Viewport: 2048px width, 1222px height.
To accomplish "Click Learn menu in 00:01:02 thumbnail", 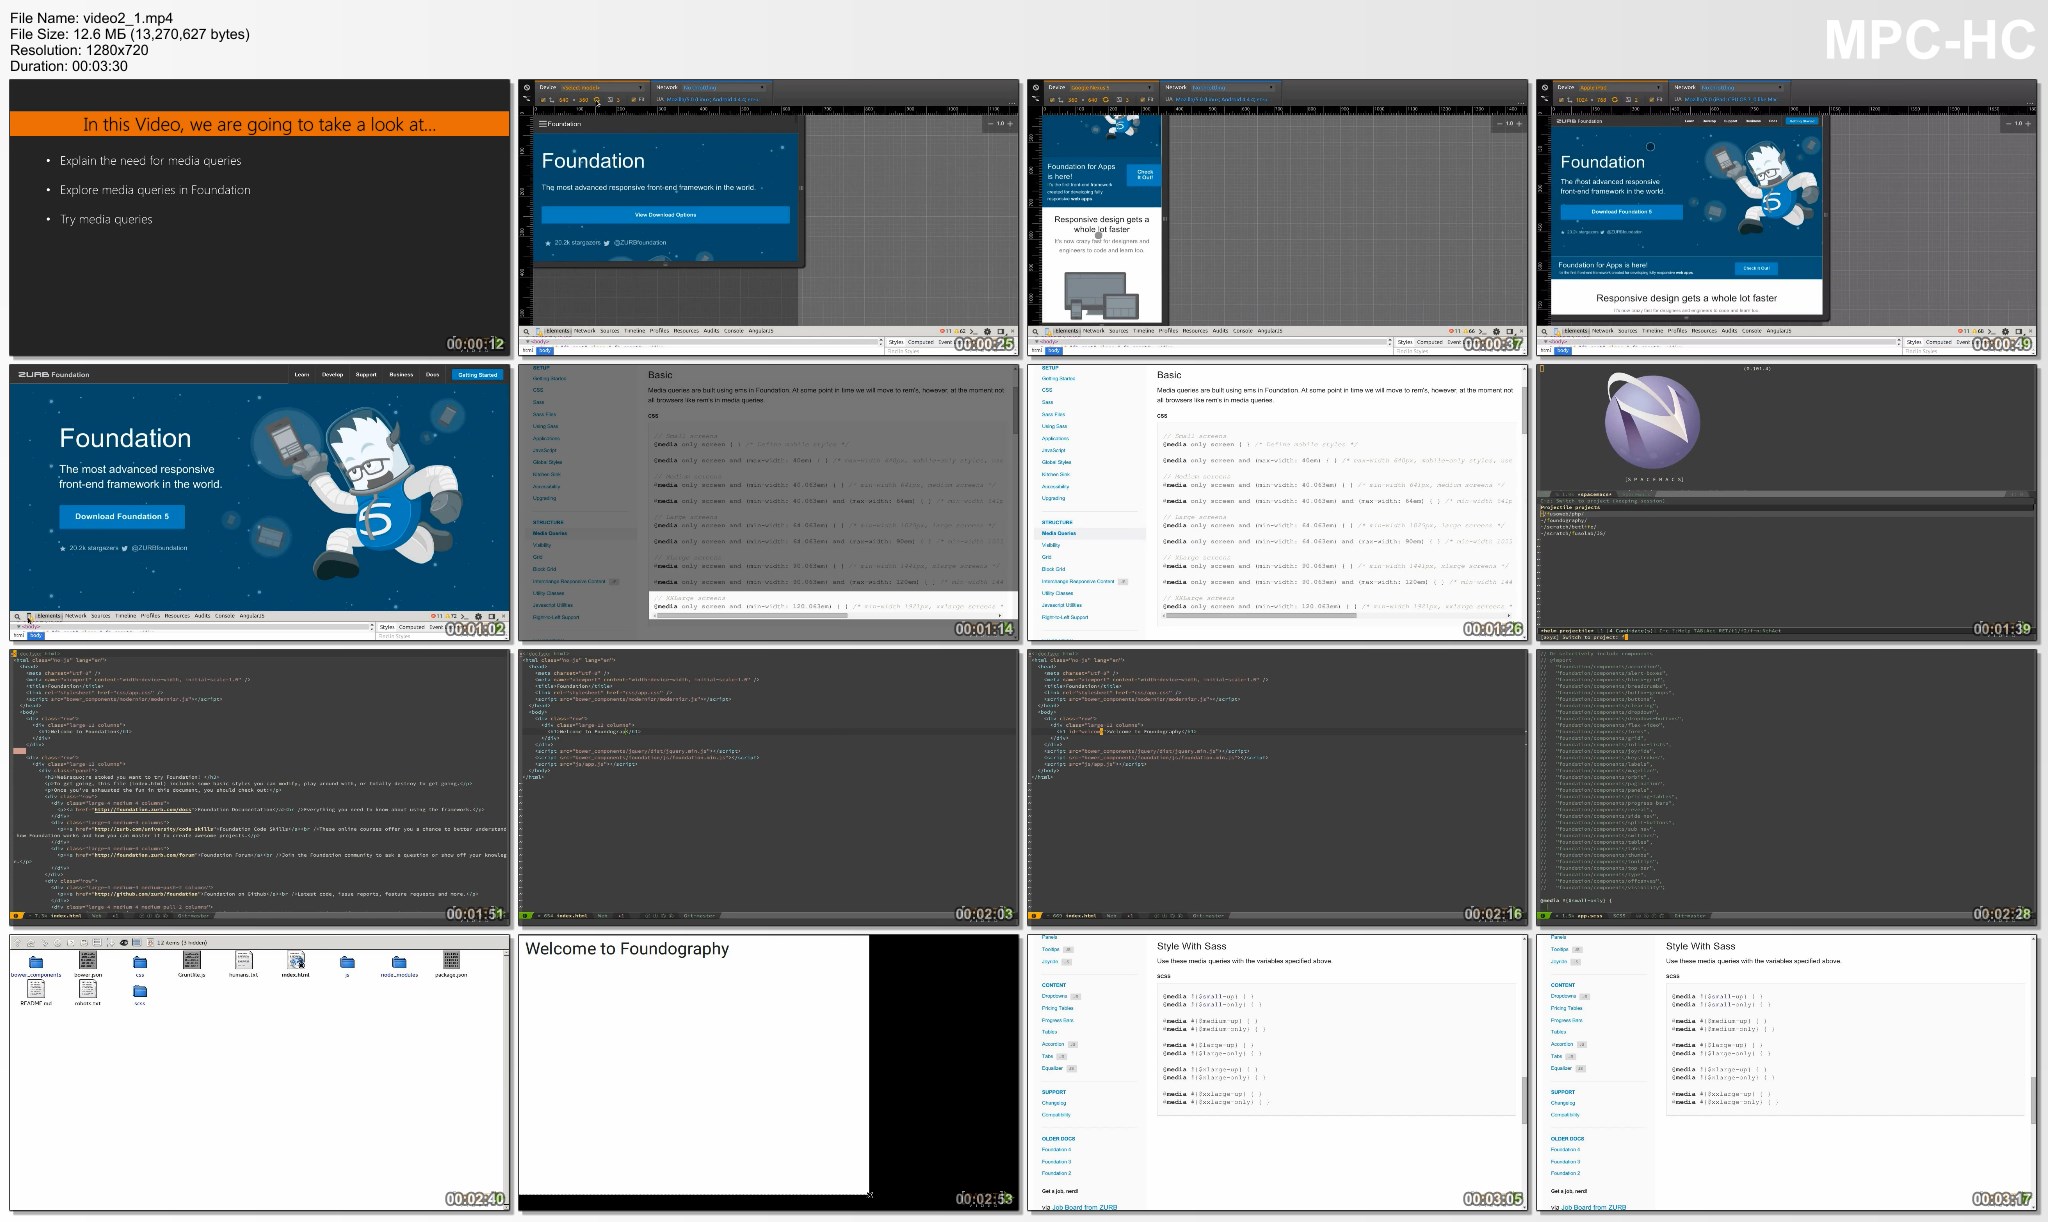I will click(302, 374).
